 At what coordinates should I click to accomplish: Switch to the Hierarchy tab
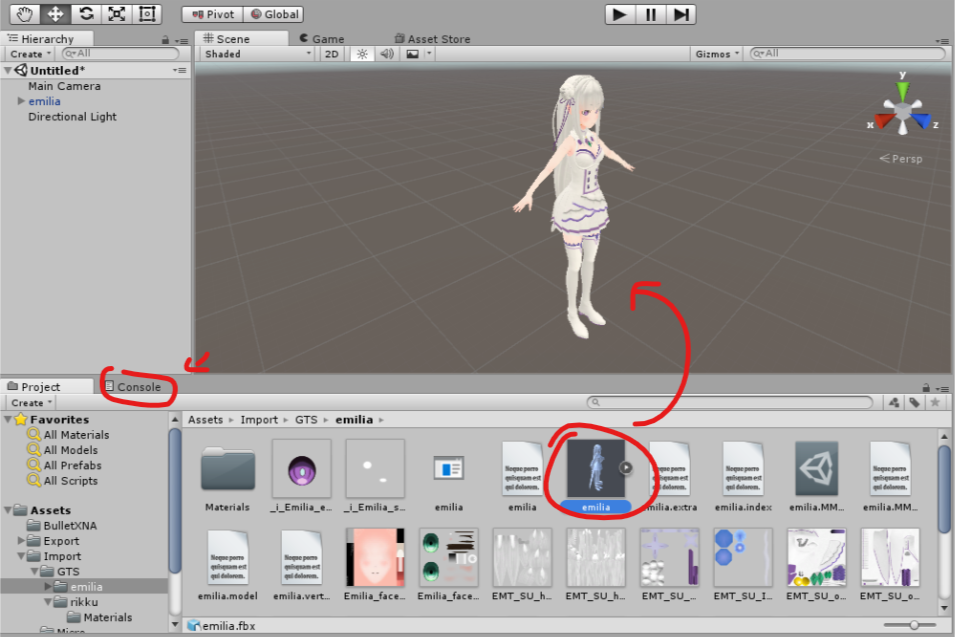tap(47, 39)
